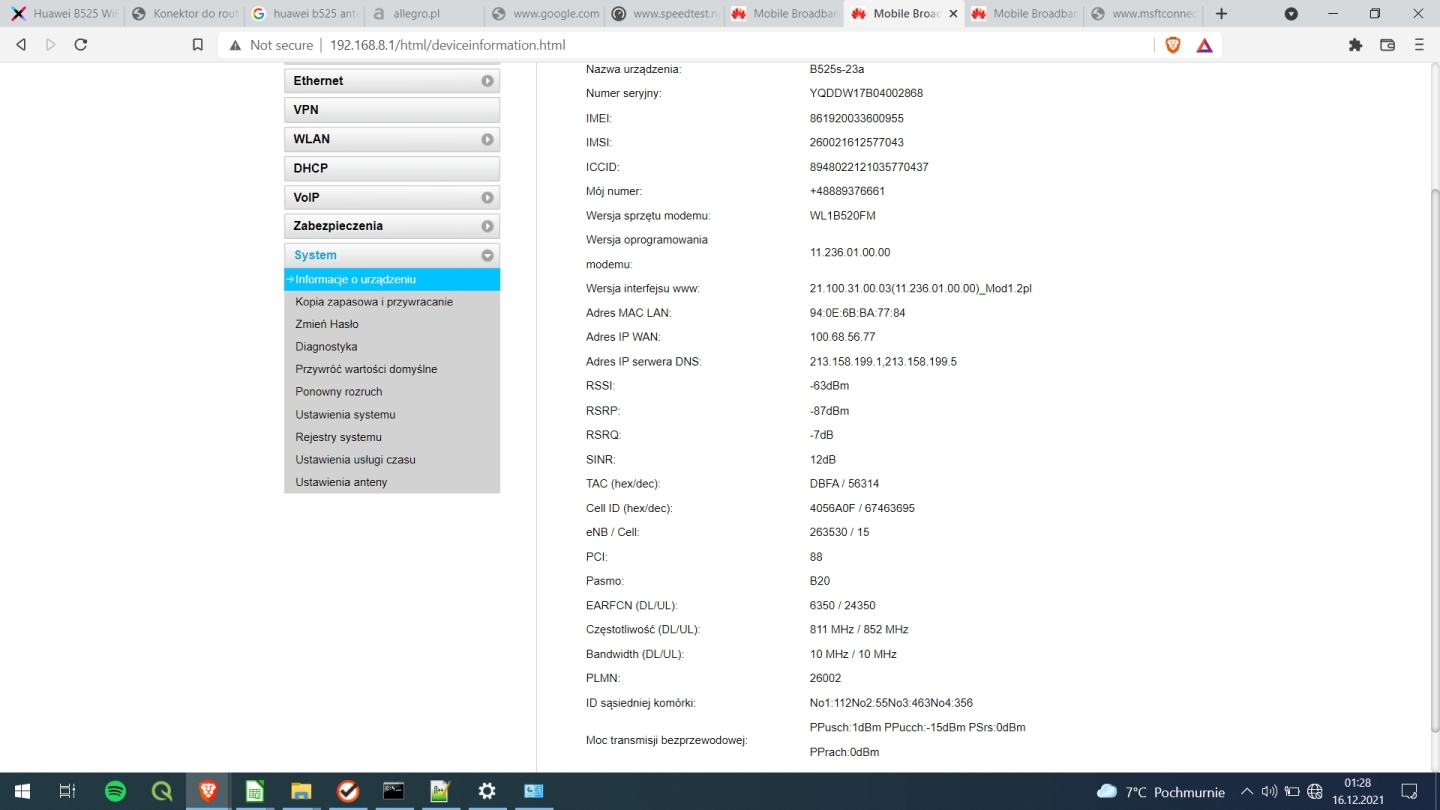This screenshot has width=1440, height=810.
Task: Go to Kopia zapasowa i przywracanie
Action: tap(374, 302)
